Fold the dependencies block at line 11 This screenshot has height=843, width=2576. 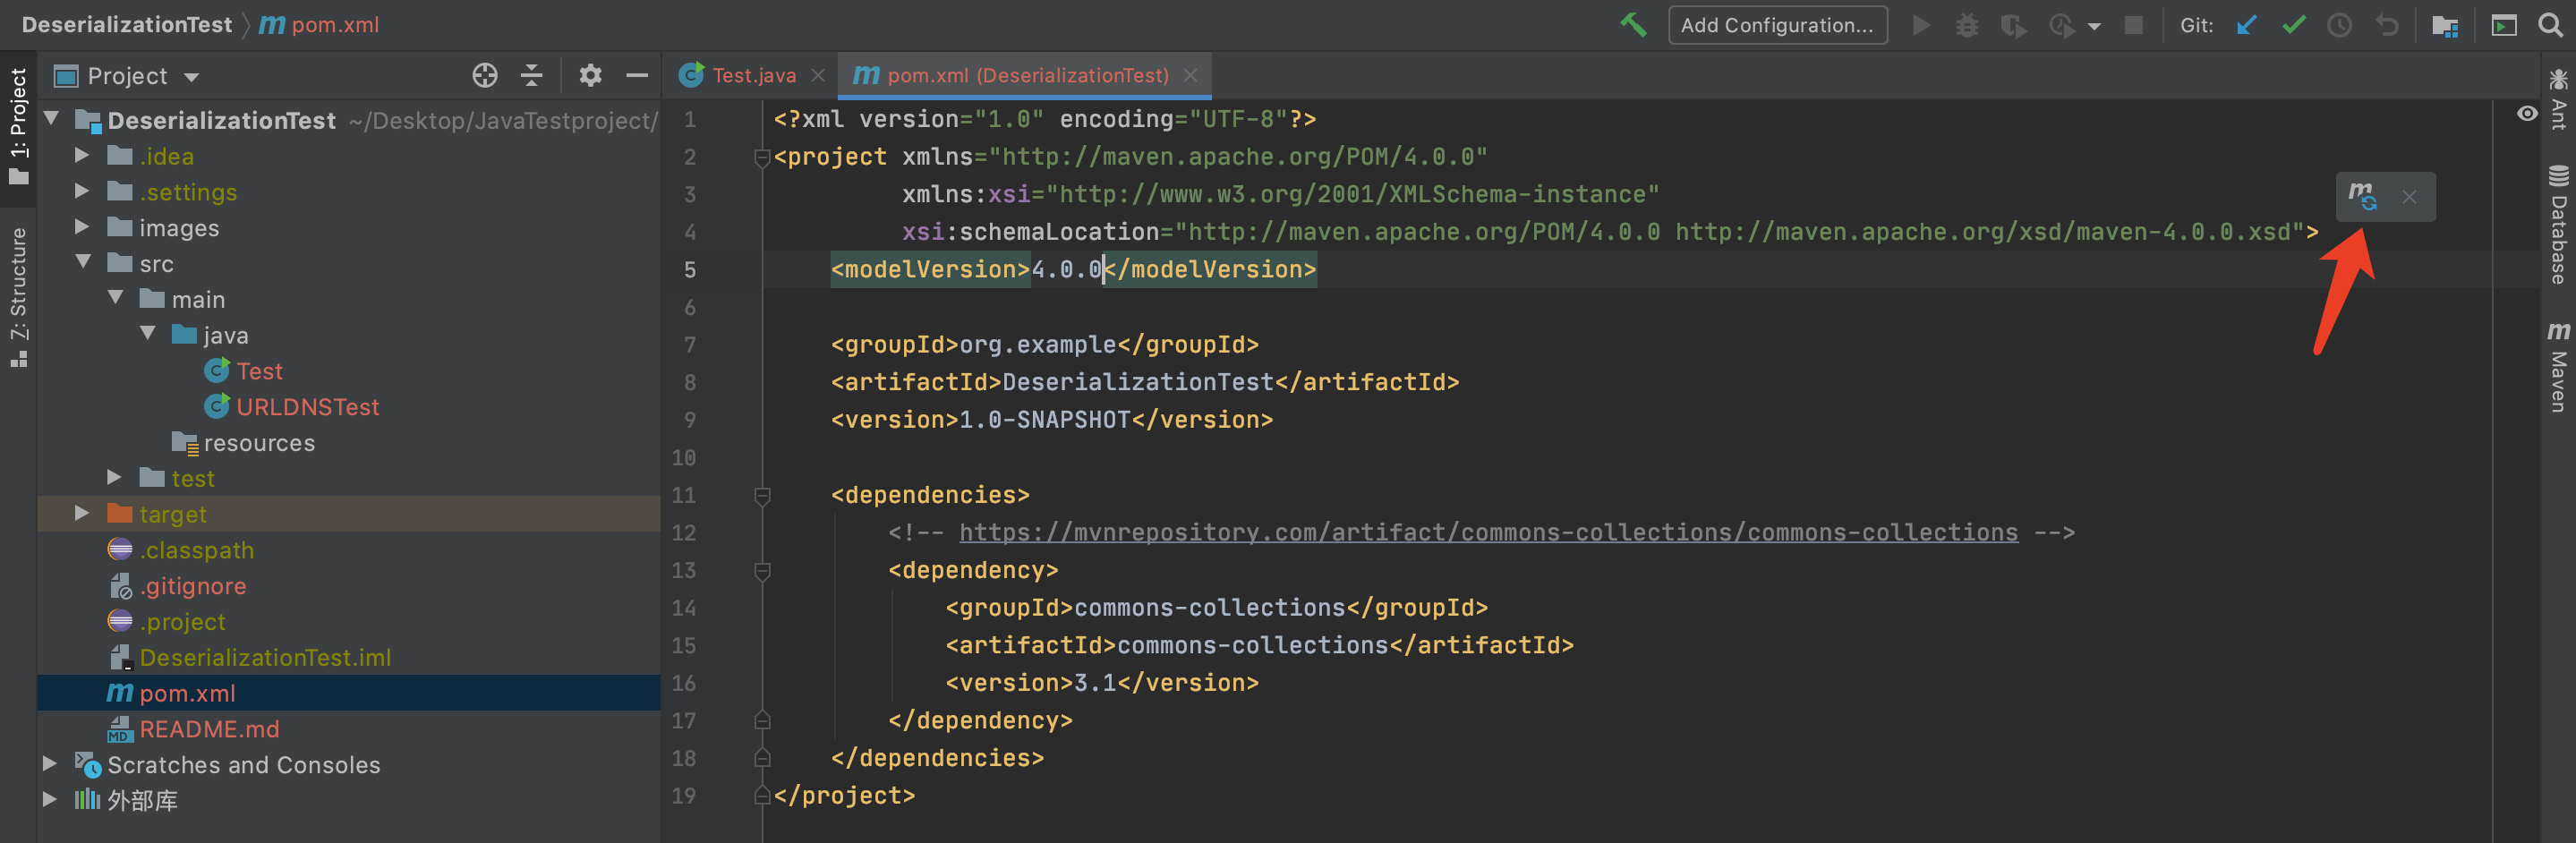pos(762,495)
